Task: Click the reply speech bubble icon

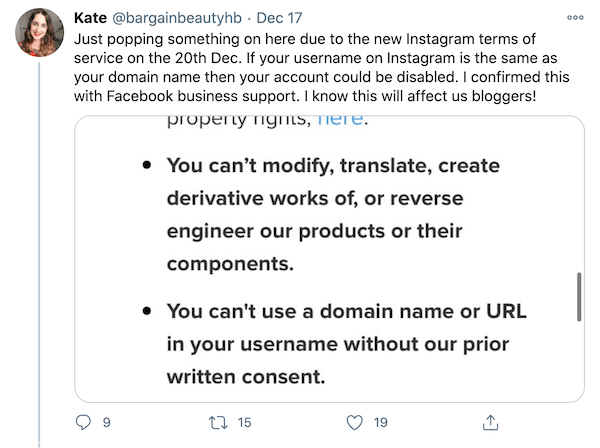Action: 83,422
